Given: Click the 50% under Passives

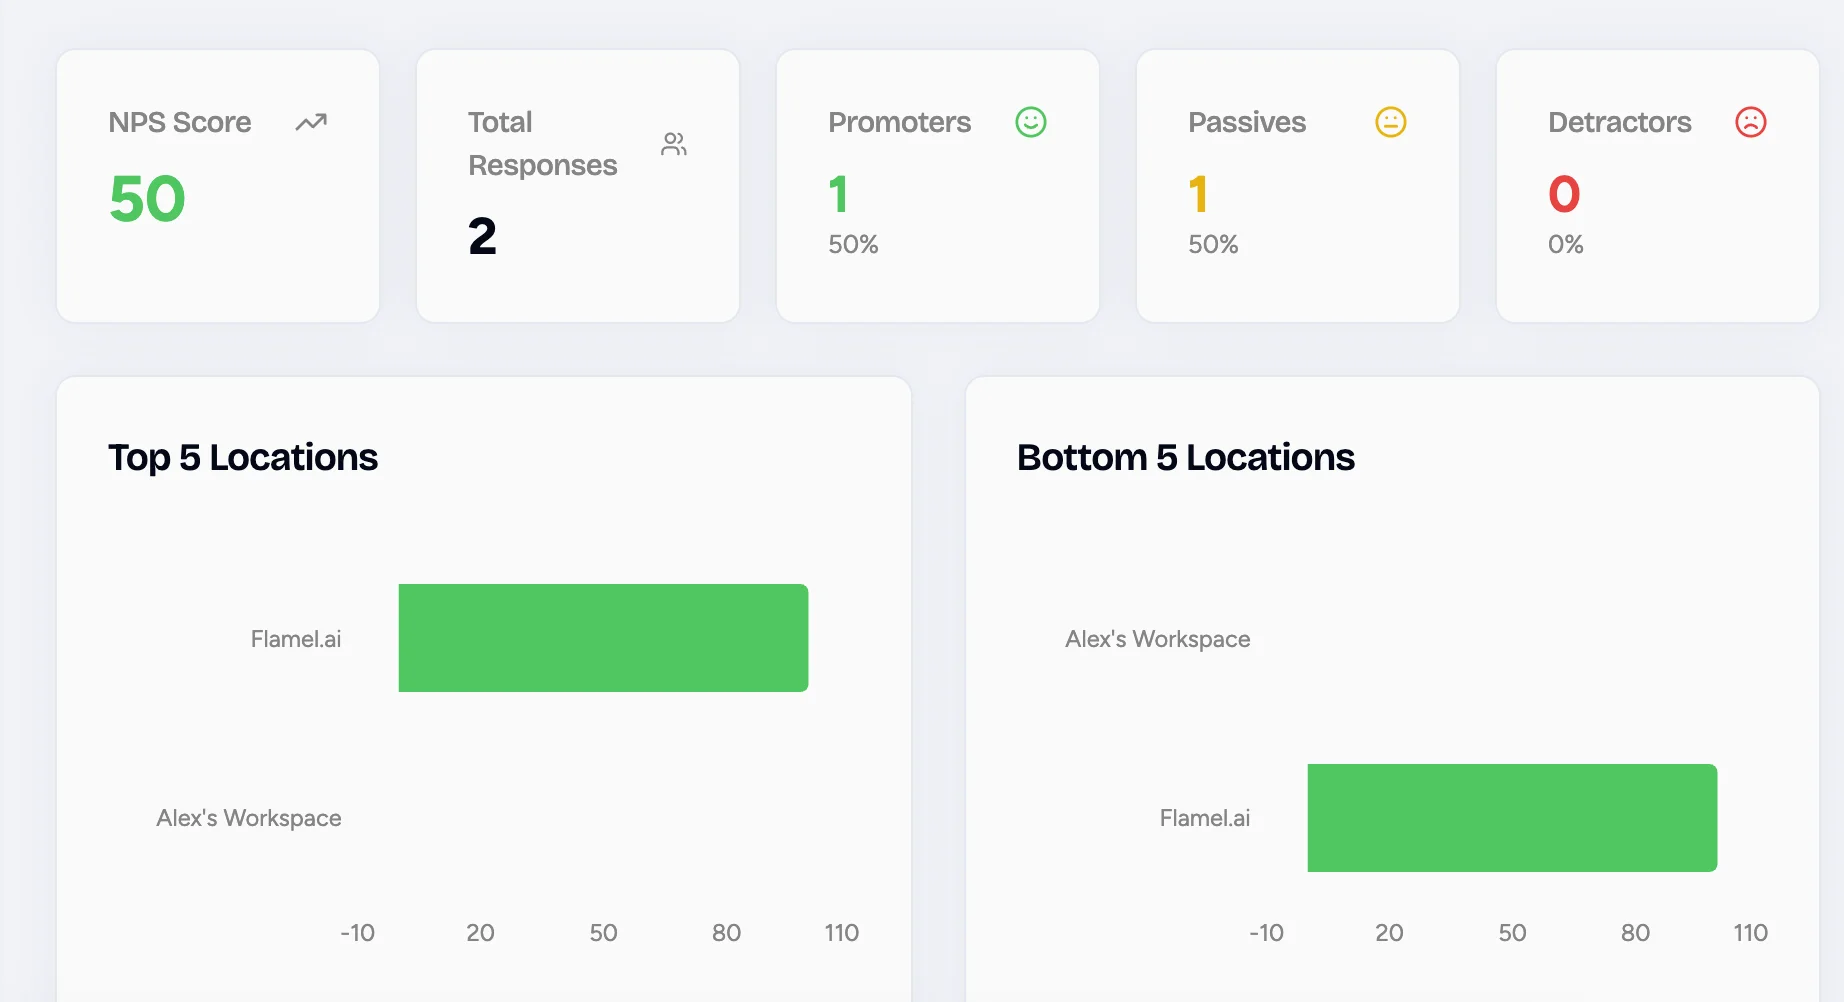Looking at the screenshot, I should pos(1213,244).
